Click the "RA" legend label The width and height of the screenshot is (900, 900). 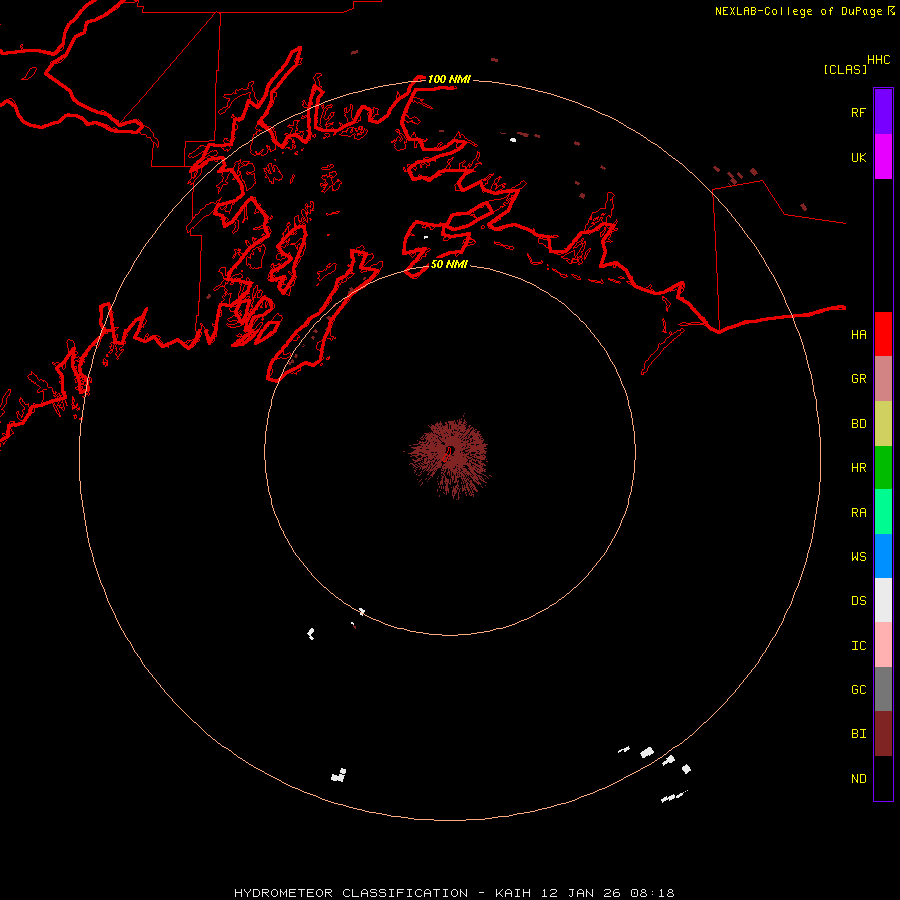click(x=858, y=513)
